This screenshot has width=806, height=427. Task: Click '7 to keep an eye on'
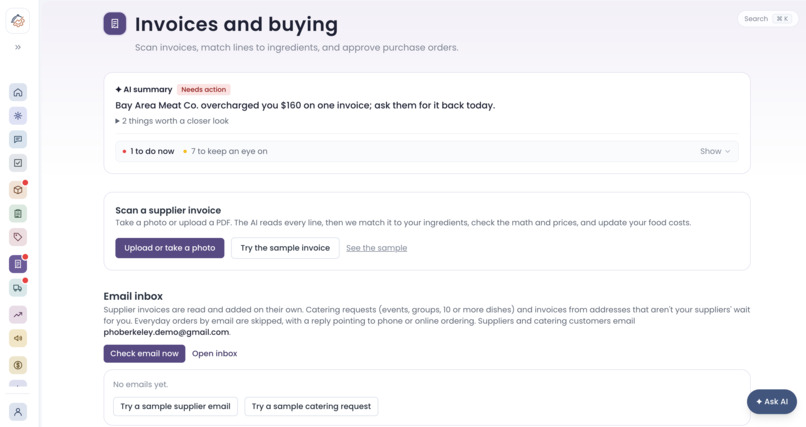(x=225, y=151)
